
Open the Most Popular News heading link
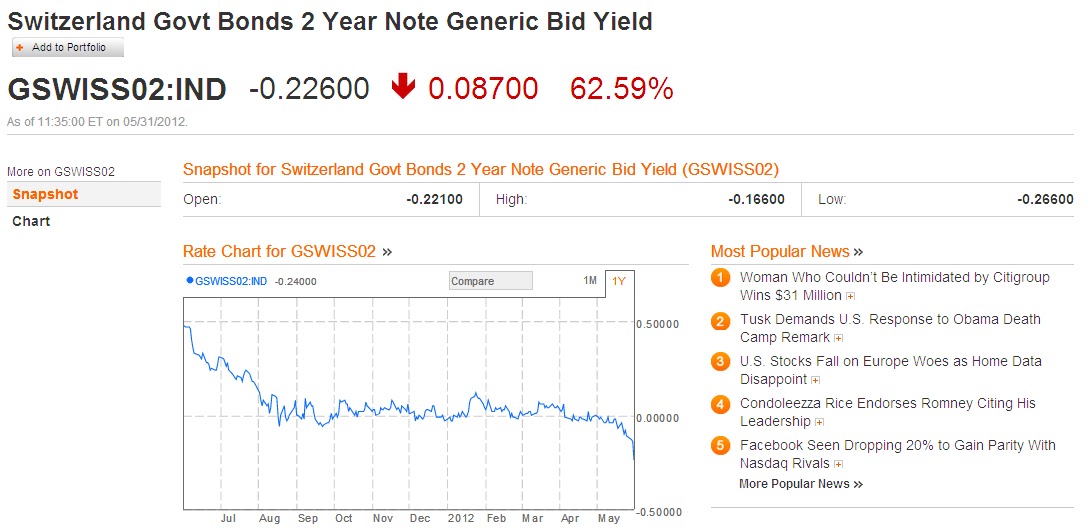click(781, 251)
